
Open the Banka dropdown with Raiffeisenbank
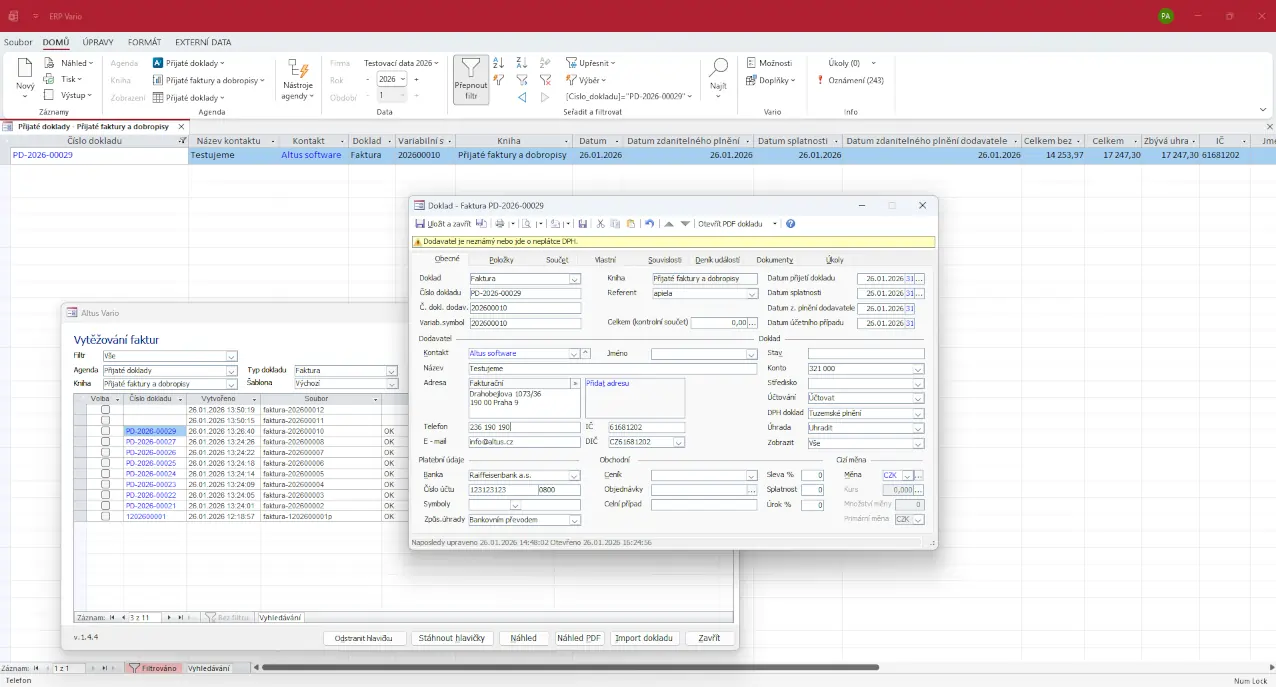pos(575,476)
